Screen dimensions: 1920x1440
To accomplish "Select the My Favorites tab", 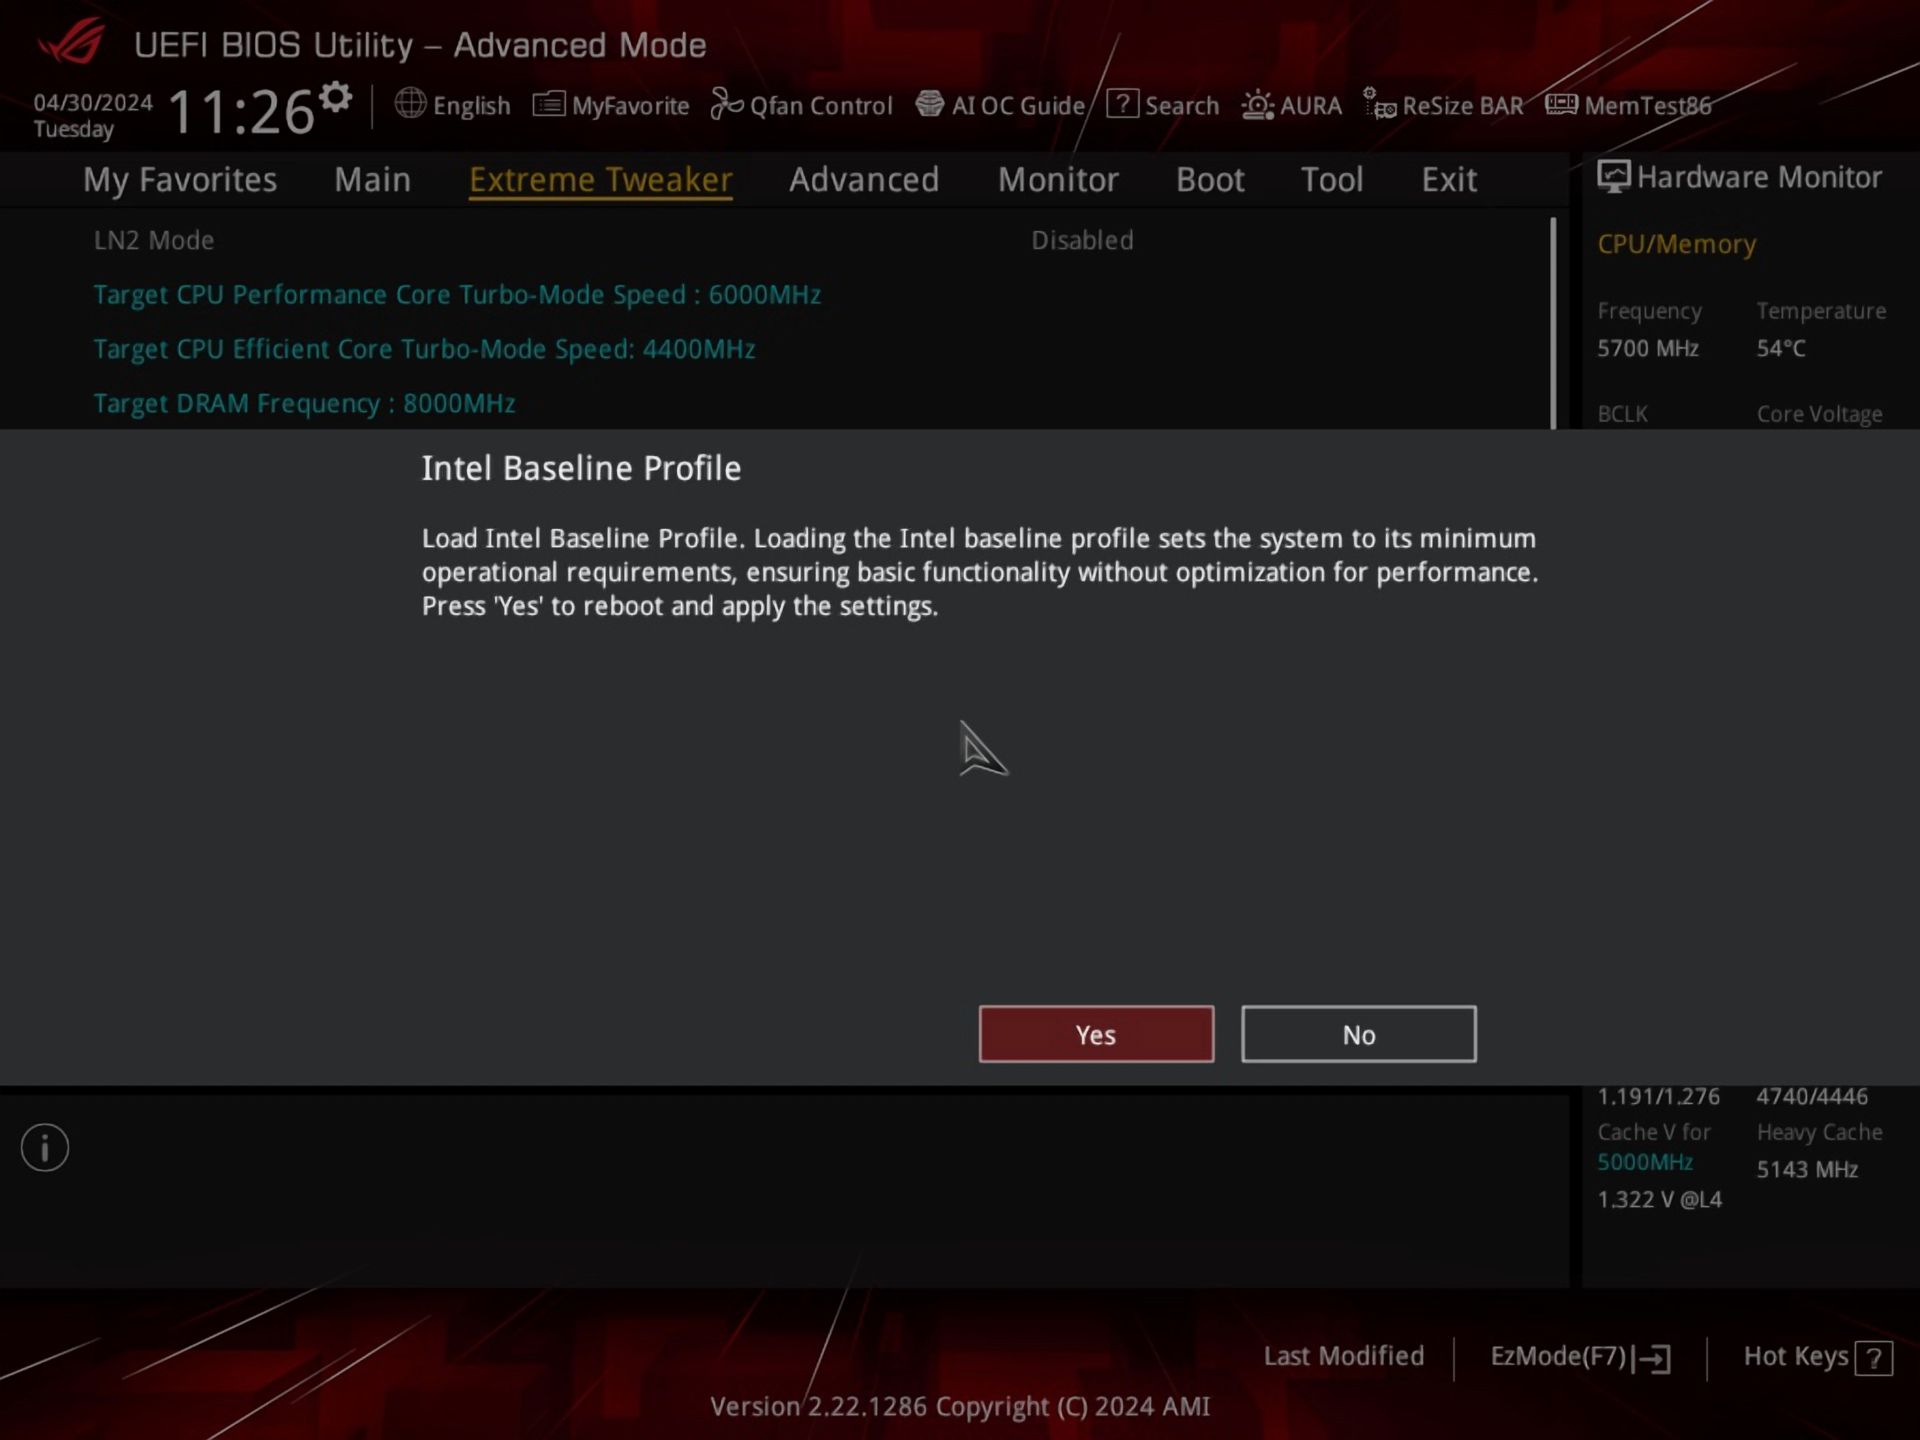I will (180, 180).
